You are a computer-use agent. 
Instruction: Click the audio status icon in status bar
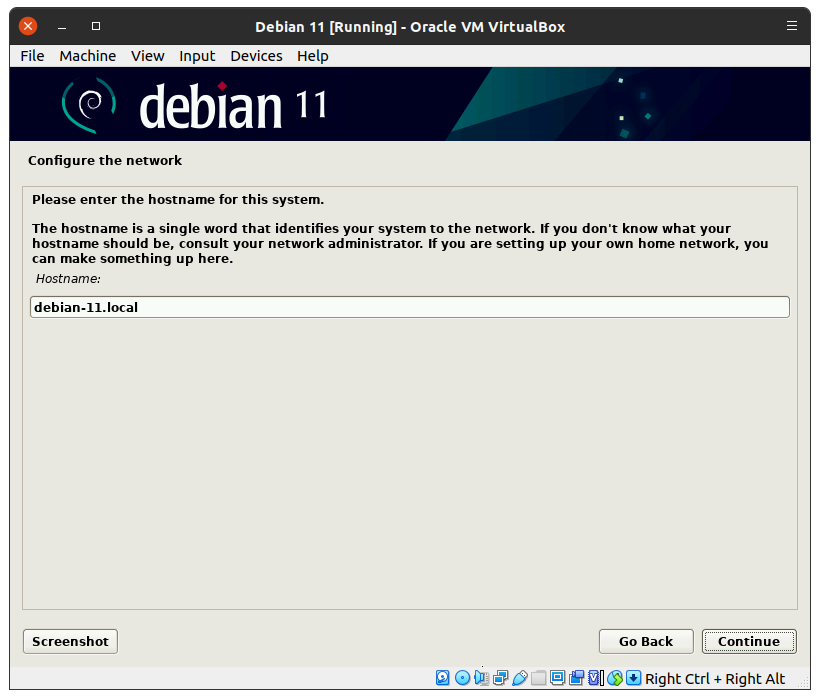(481, 679)
